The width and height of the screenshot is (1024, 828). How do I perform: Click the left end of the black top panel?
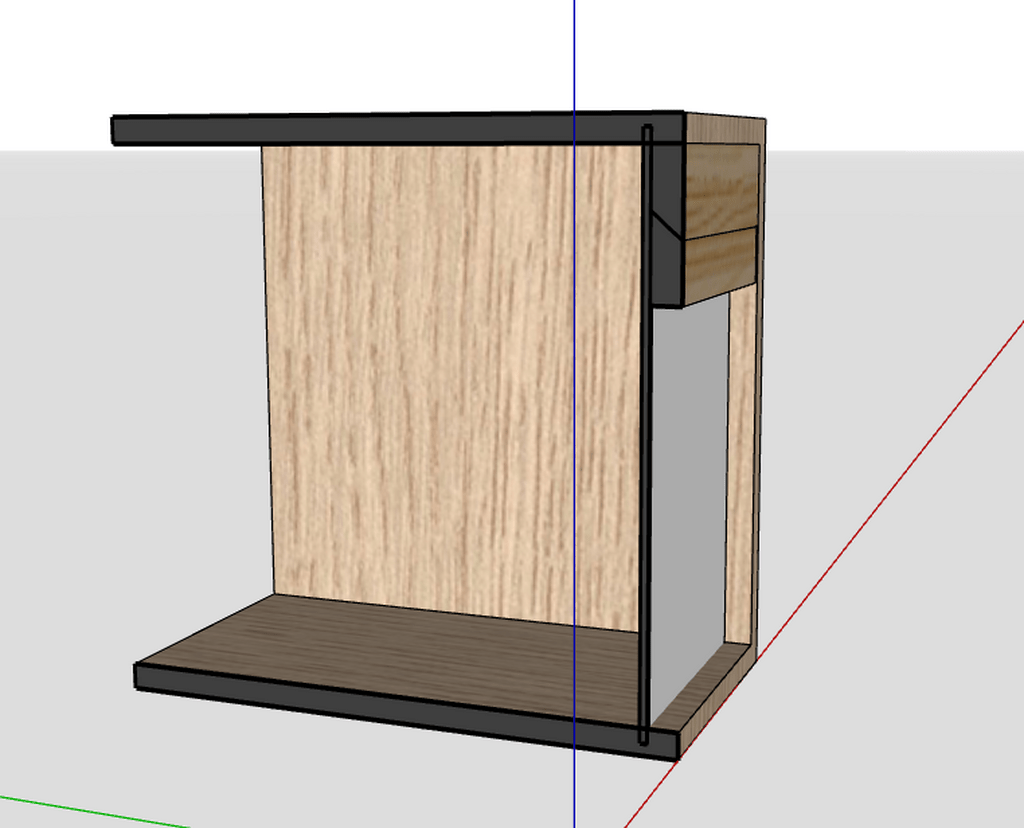(x=118, y=131)
